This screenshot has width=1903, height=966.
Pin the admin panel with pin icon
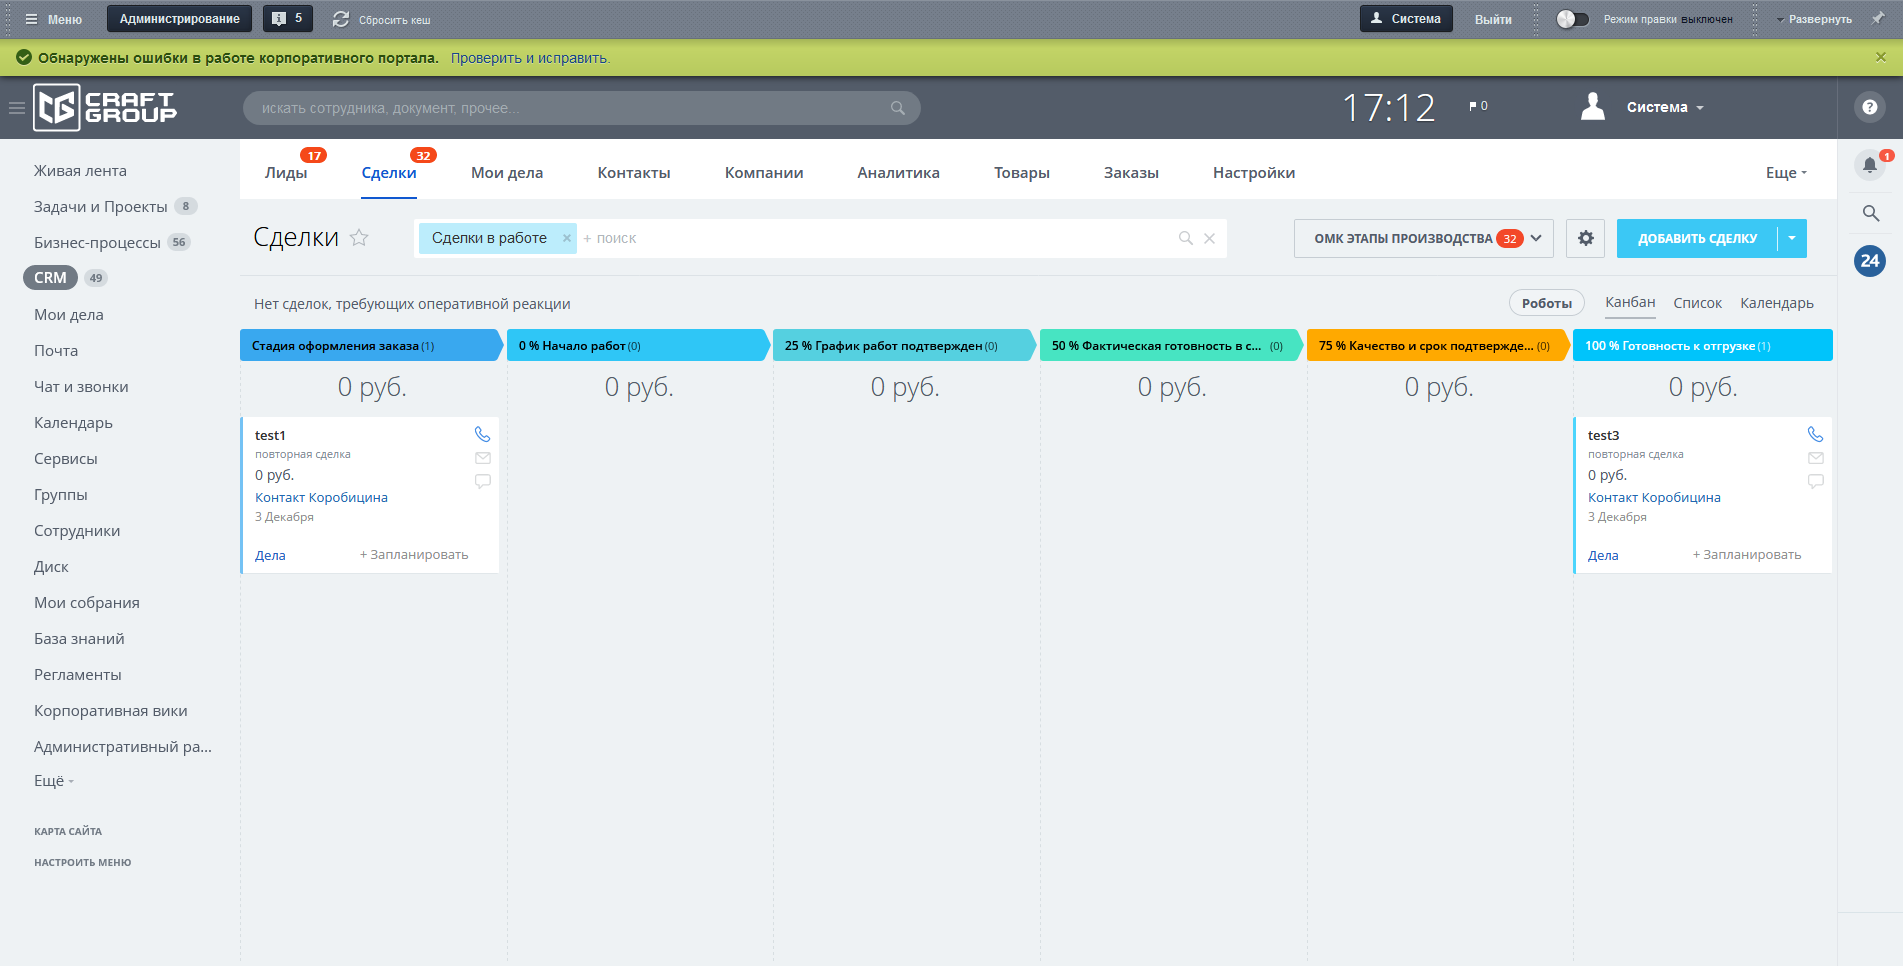[1879, 18]
